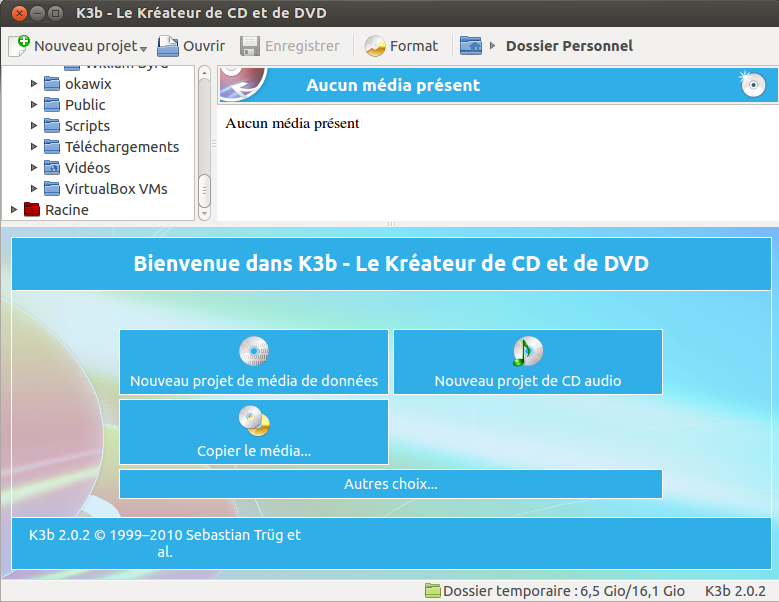Click the home folder icon in breadcrumb
Image resolution: width=779 pixels, height=602 pixels.
coord(470,46)
